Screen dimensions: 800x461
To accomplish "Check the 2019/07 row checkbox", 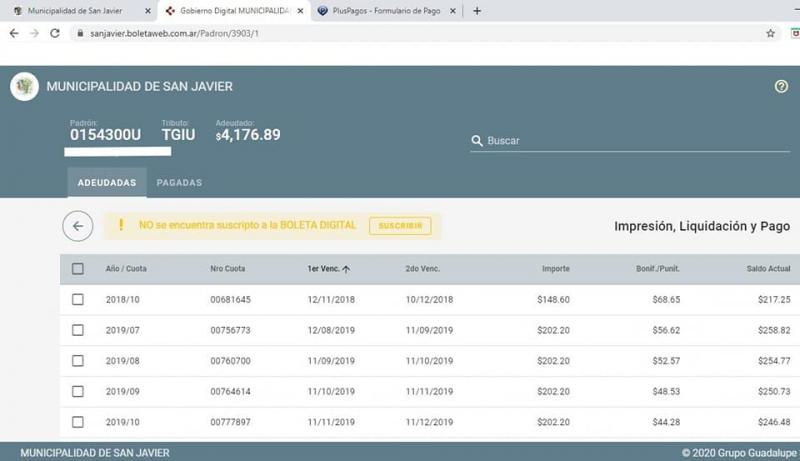I will pos(78,330).
